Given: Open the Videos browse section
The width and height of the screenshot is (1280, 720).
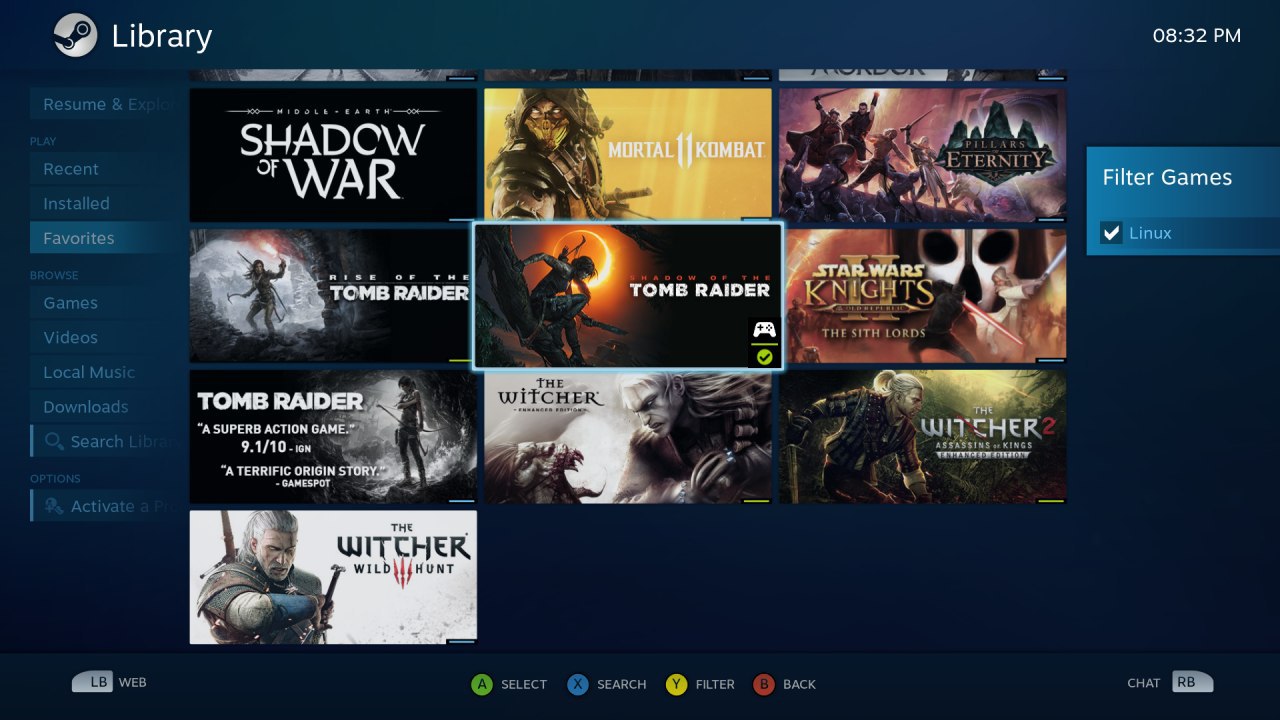Looking at the screenshot, I should pos(103,337).
